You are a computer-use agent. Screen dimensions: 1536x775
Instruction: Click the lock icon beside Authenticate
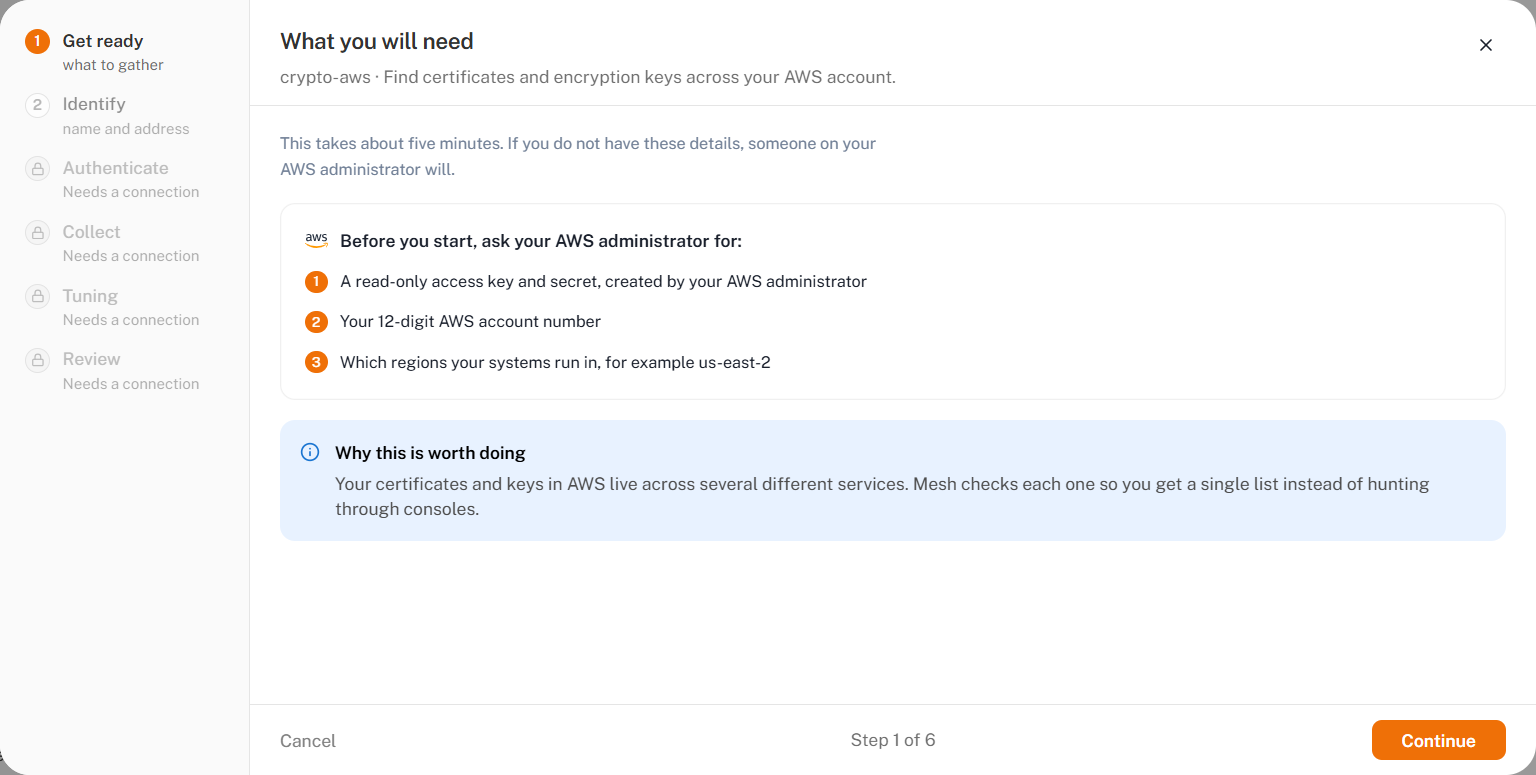37,169
